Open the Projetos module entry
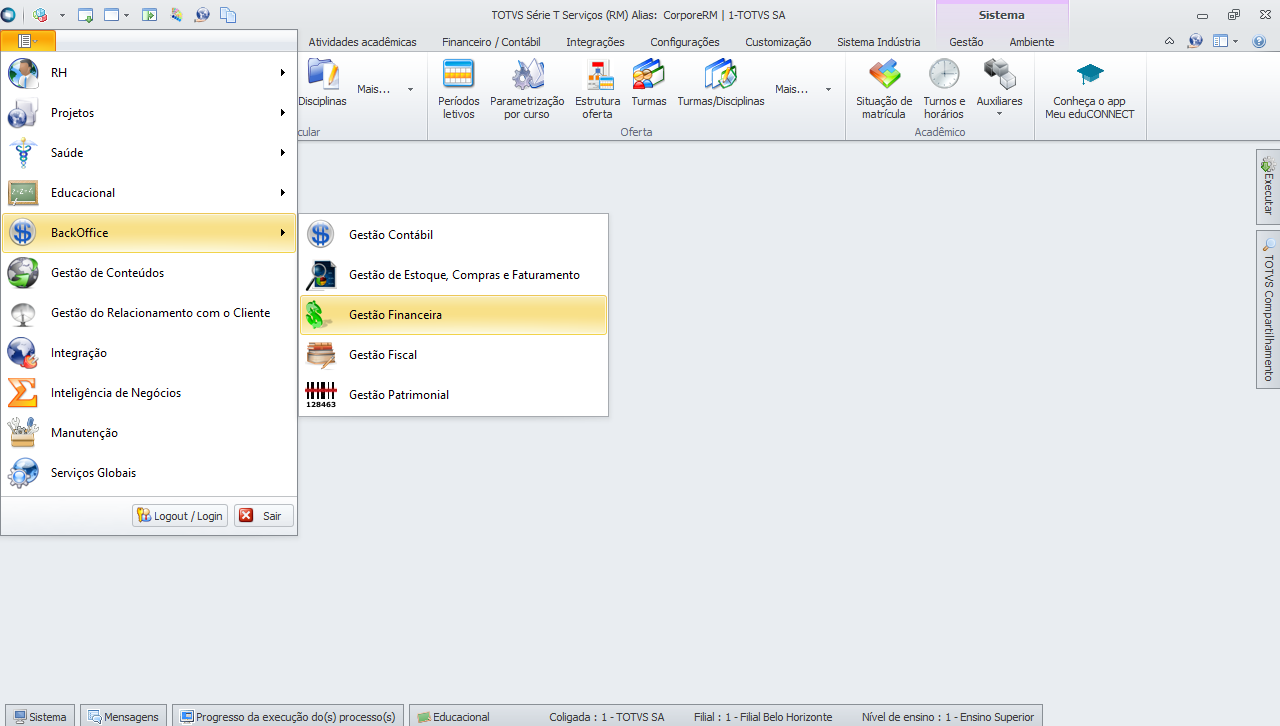Screen dimensions: 1280x726 click(148, 113)
